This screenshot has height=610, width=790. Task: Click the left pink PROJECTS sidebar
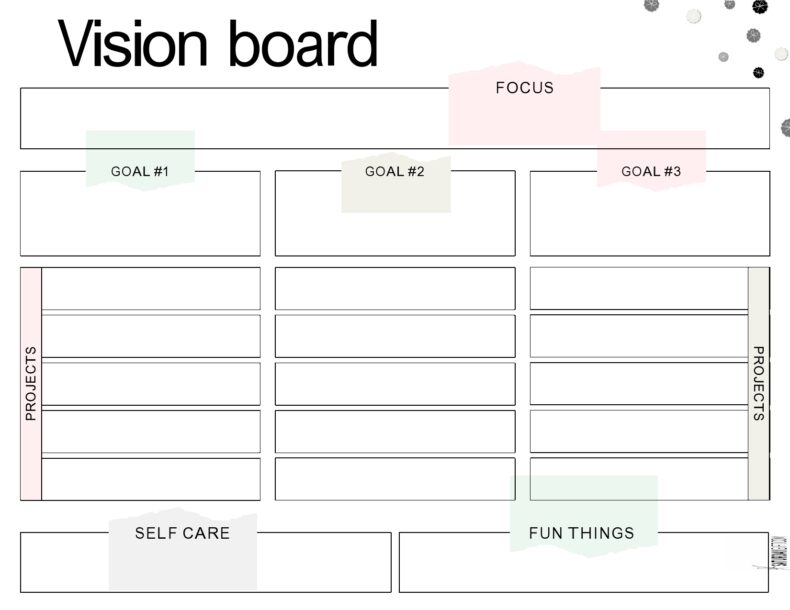(x=30, y=383)
